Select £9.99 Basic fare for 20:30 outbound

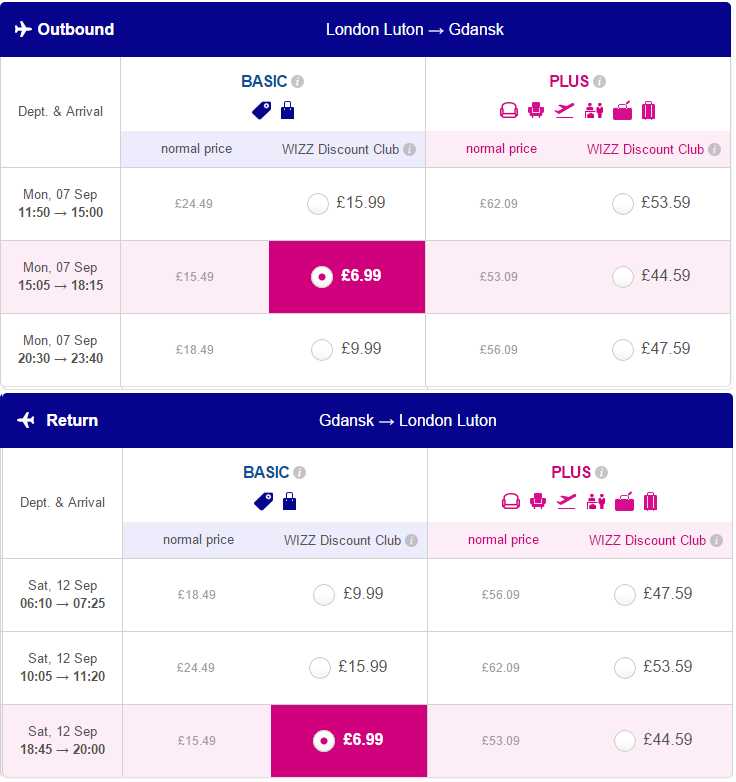(x=322, y=350)
